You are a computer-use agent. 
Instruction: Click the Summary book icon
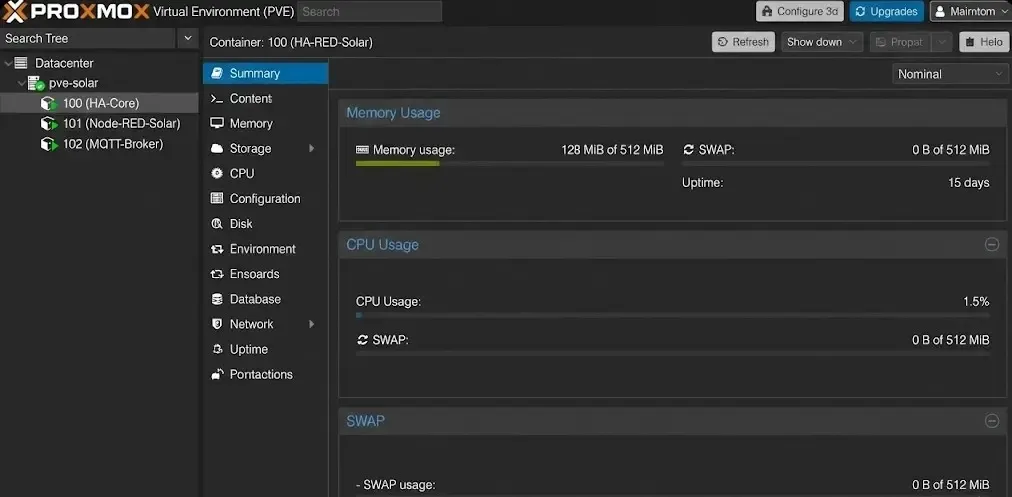tap(218, 73)
